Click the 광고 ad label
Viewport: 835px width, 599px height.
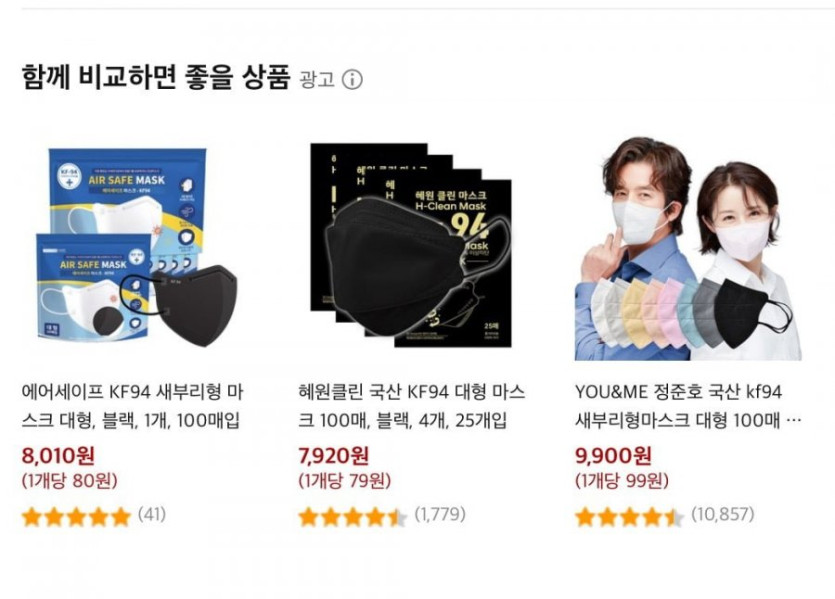[x=317, y=80]
